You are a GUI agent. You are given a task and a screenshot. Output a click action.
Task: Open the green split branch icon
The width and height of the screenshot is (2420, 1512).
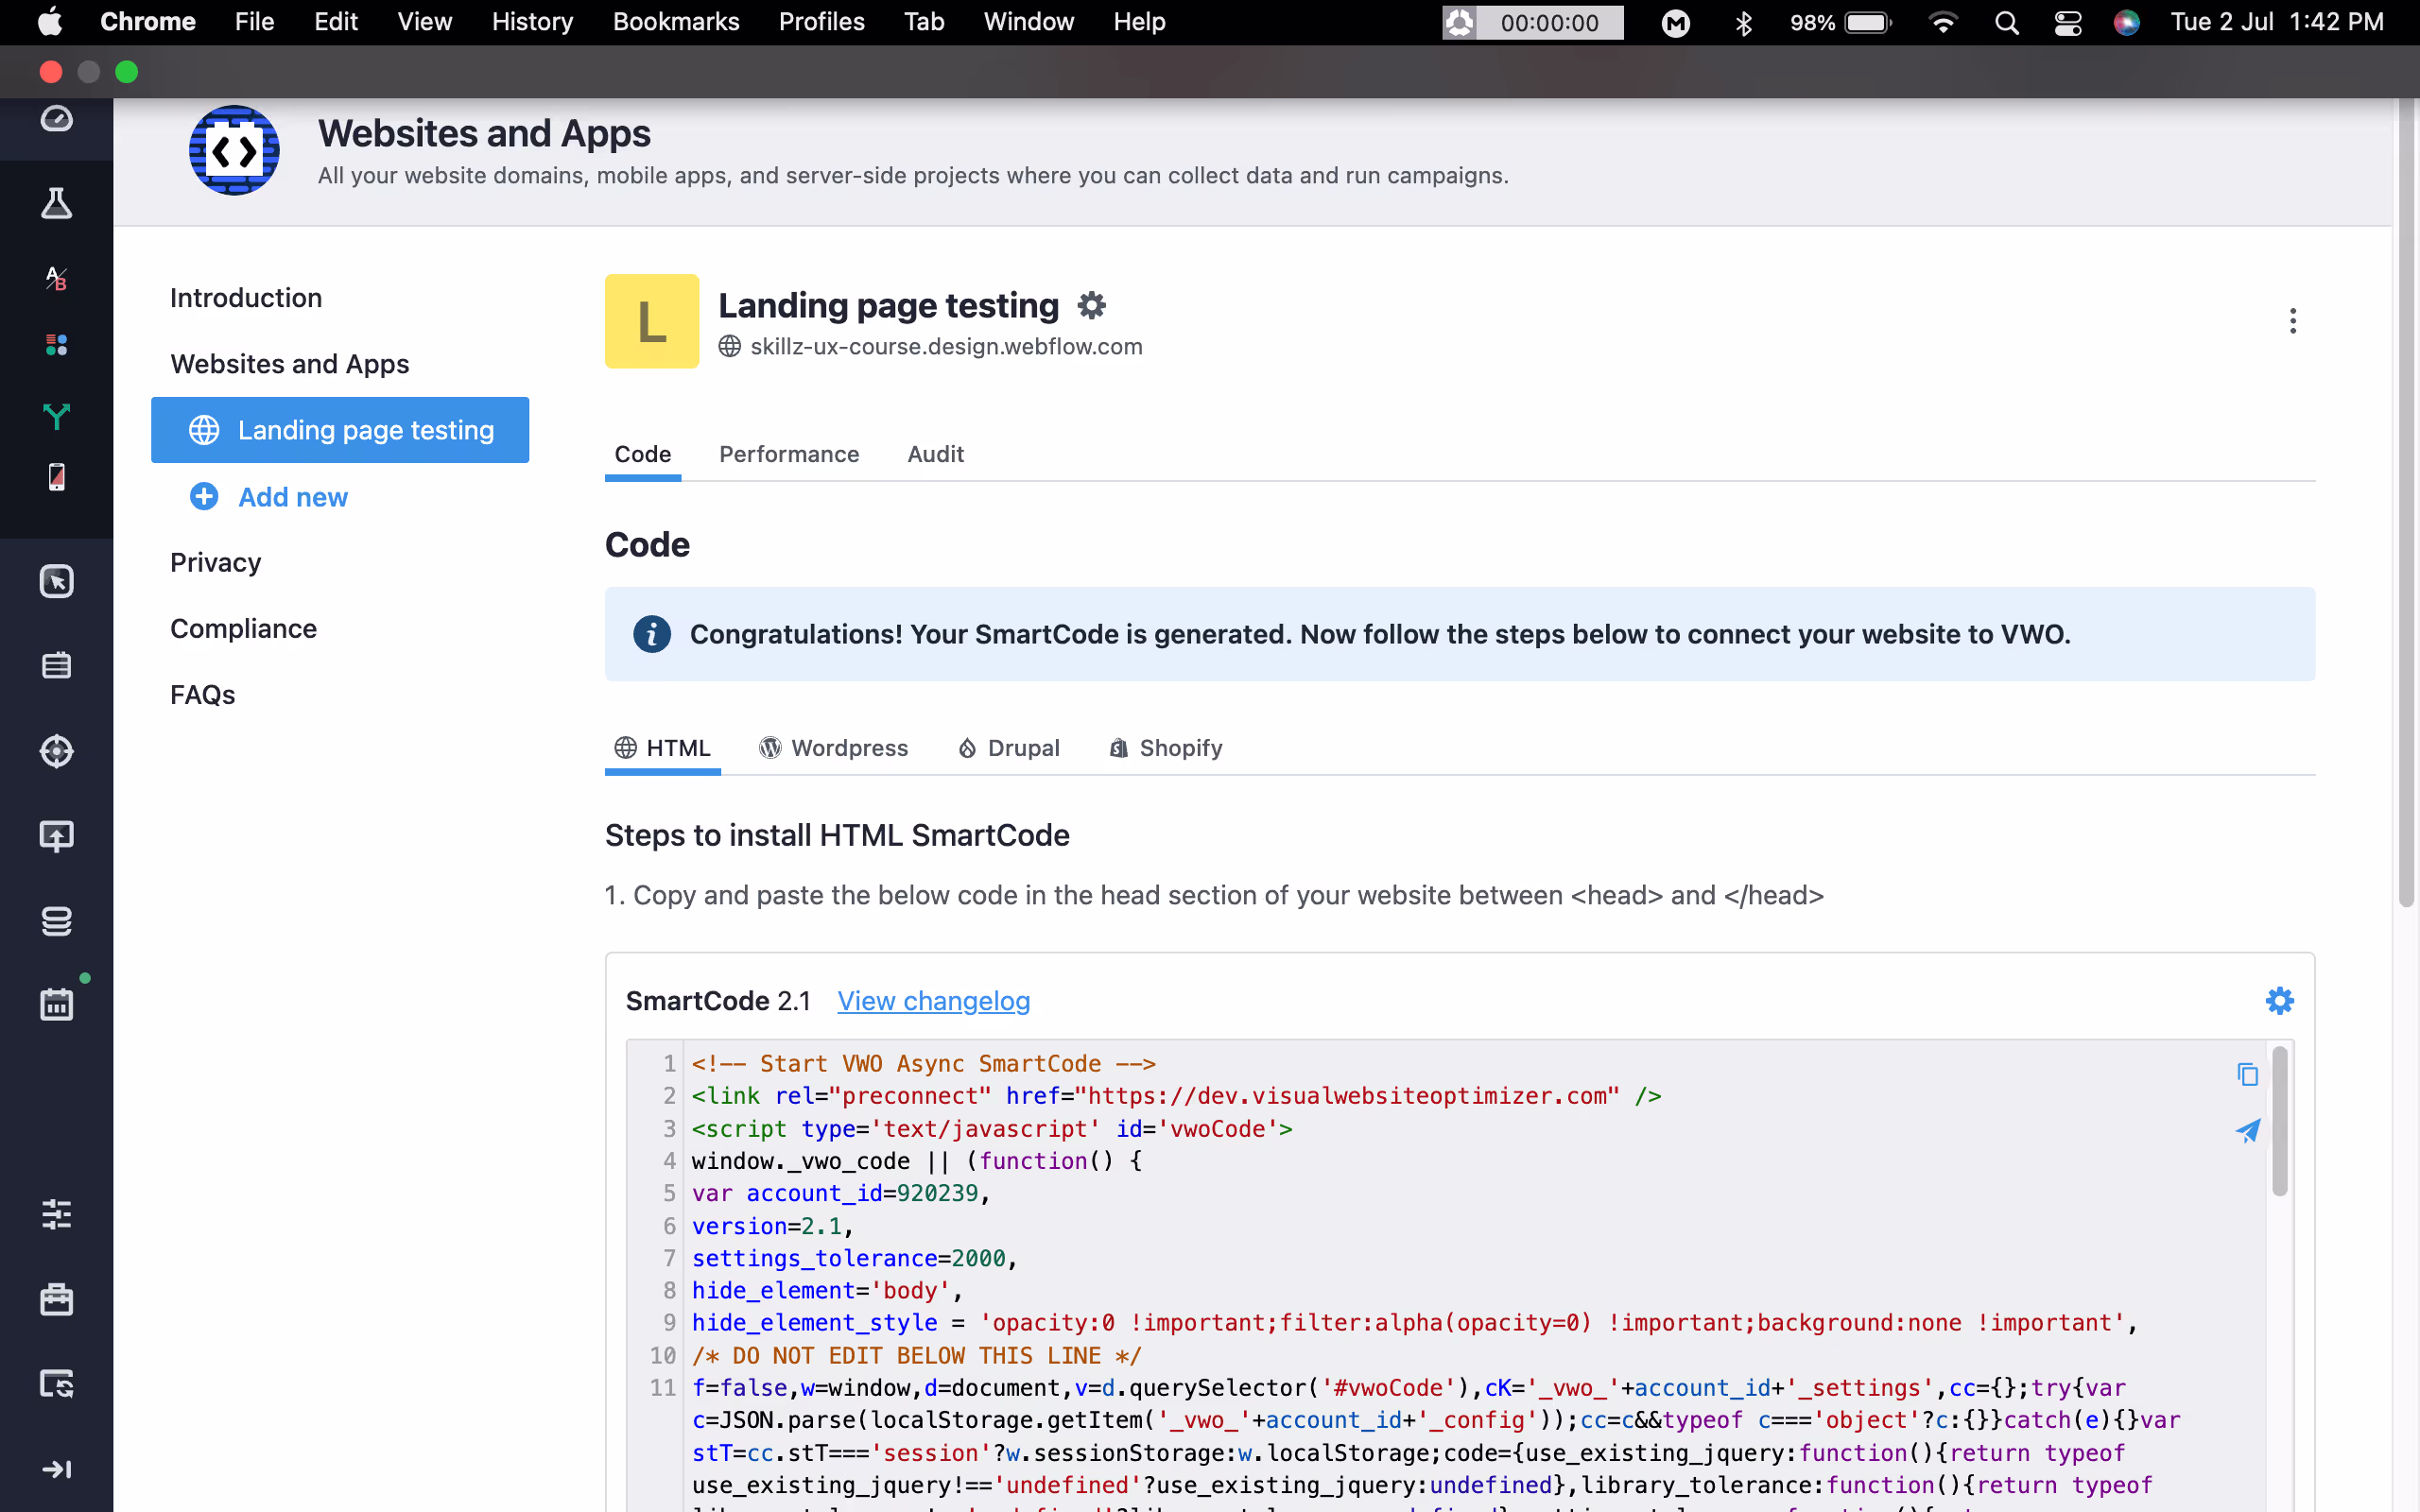pyautogui.click(x=56, y=416)
